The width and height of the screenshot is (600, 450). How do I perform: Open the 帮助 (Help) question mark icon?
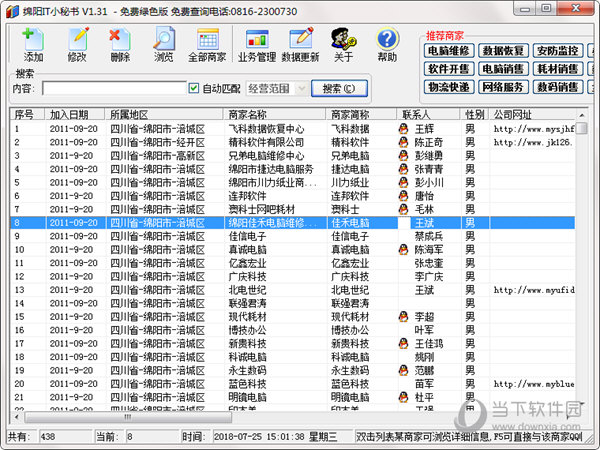[387, 45]
